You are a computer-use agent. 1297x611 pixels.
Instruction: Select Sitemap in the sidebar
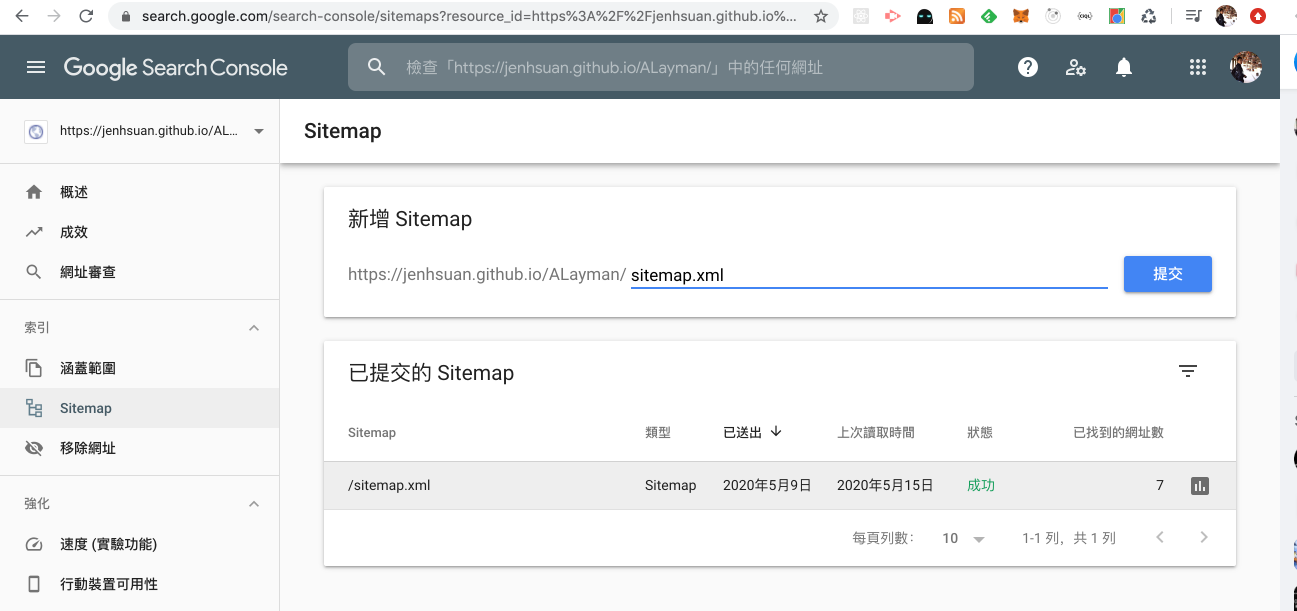[x=140, y=408]
